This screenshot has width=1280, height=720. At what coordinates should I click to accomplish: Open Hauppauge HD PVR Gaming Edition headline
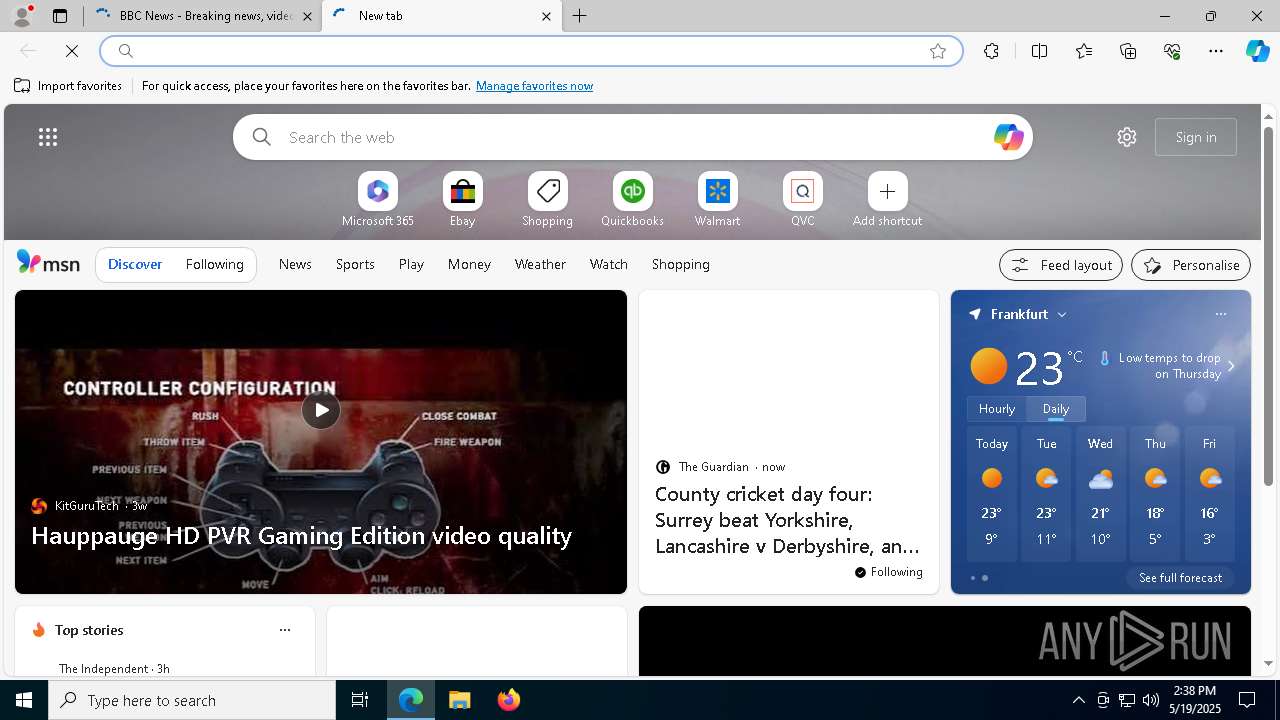click(302, 536)
